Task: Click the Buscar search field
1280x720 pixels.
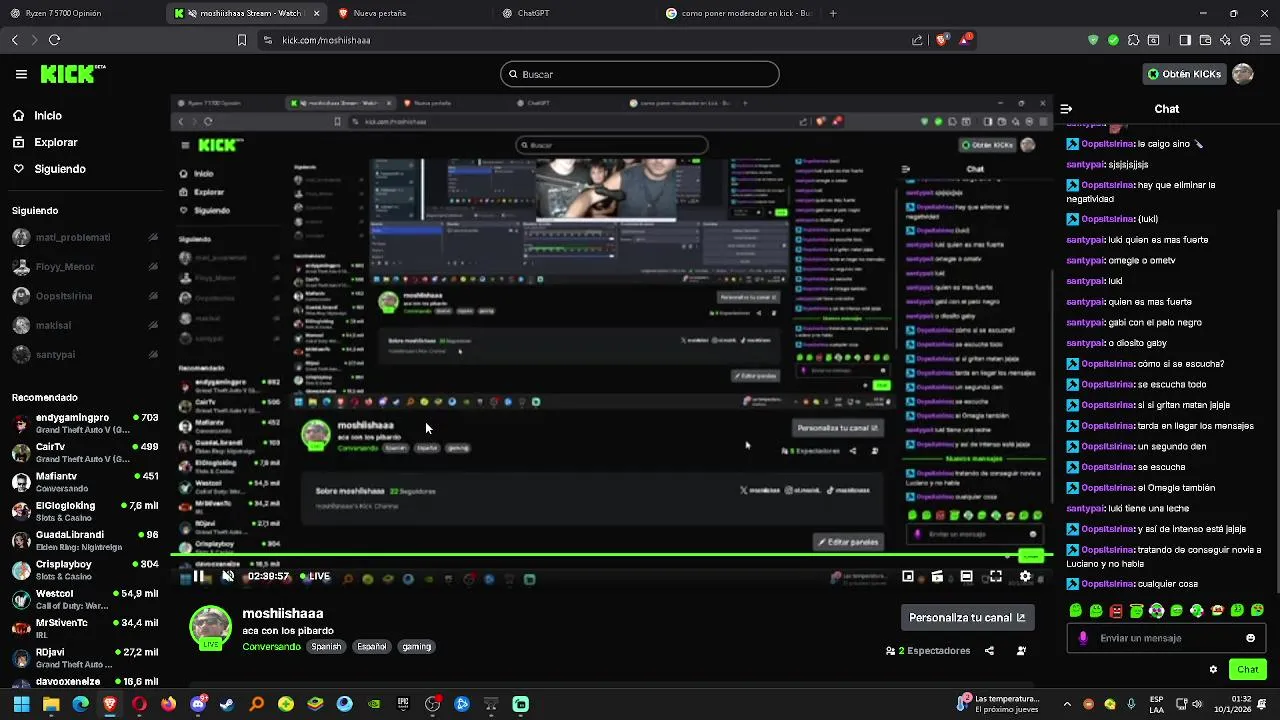Action: (640, 74)
